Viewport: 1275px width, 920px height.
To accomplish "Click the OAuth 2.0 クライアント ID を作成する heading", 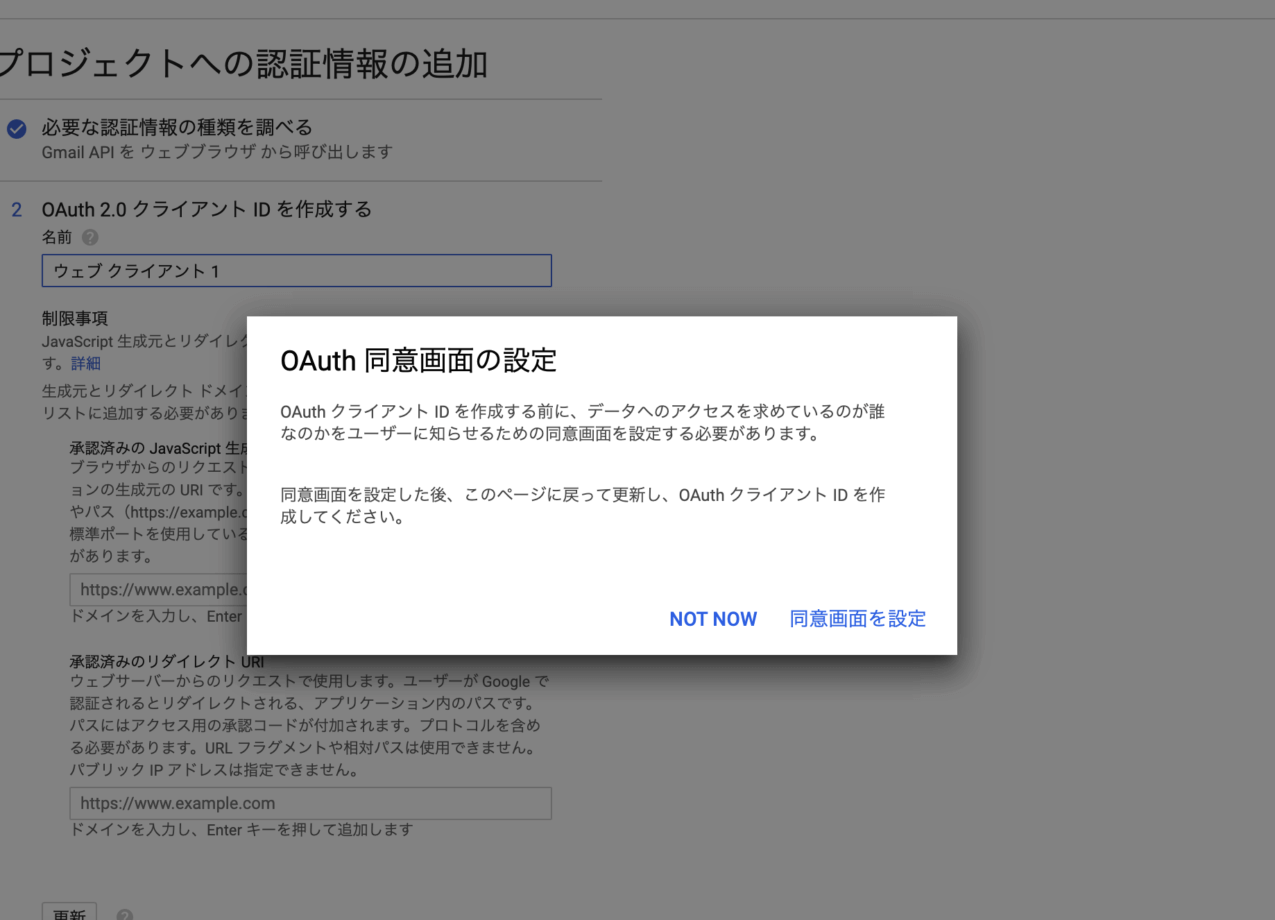I will click(206, 210).
